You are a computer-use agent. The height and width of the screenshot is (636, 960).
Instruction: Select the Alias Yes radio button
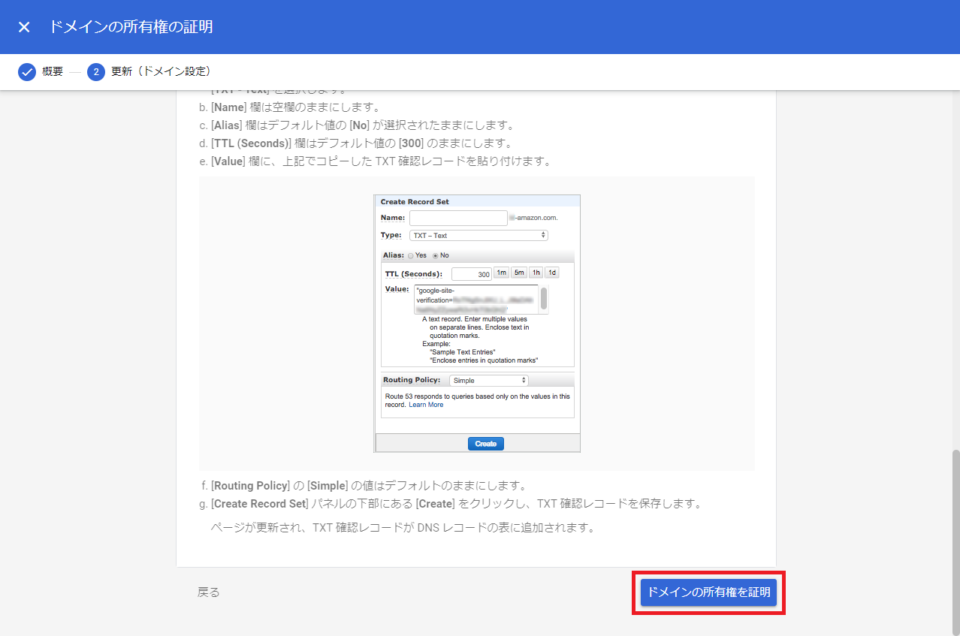410,256
